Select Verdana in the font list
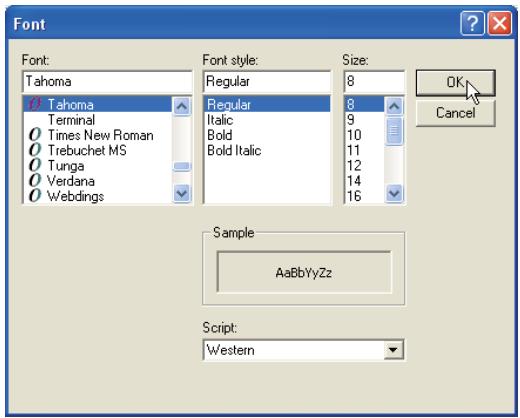Image resolution: width=520 pixels, height=418 pixels. pos(98,181)
